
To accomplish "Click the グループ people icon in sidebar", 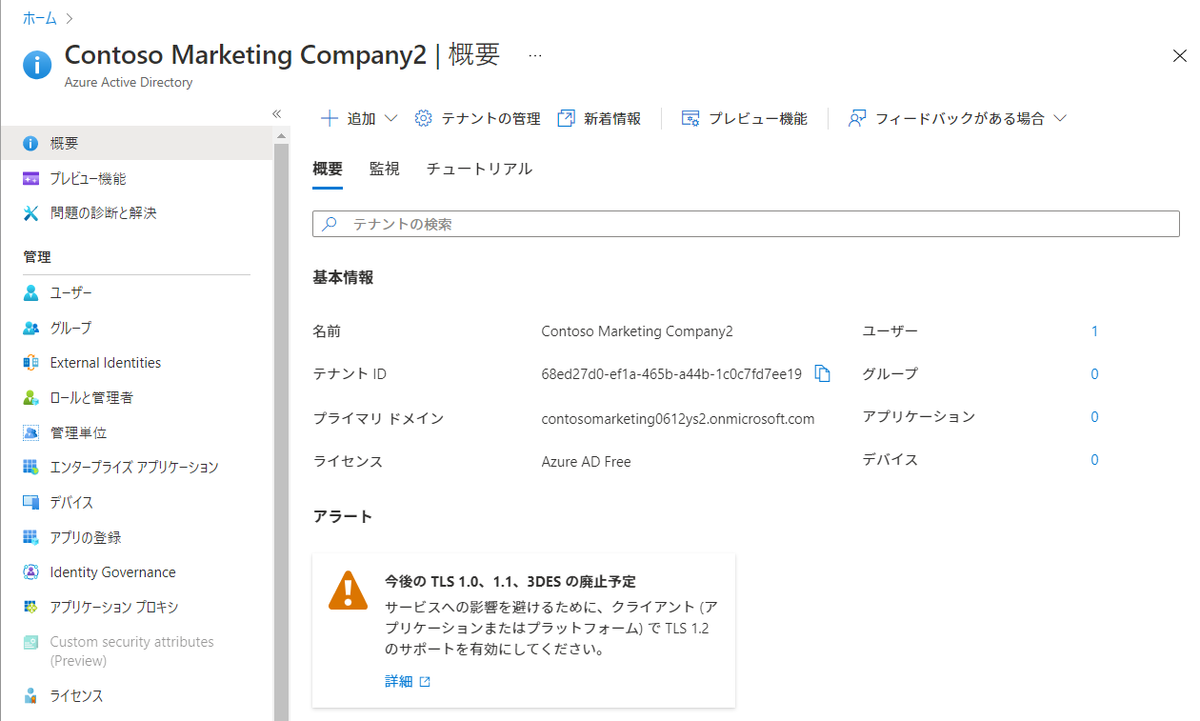I will click(31, 328).
